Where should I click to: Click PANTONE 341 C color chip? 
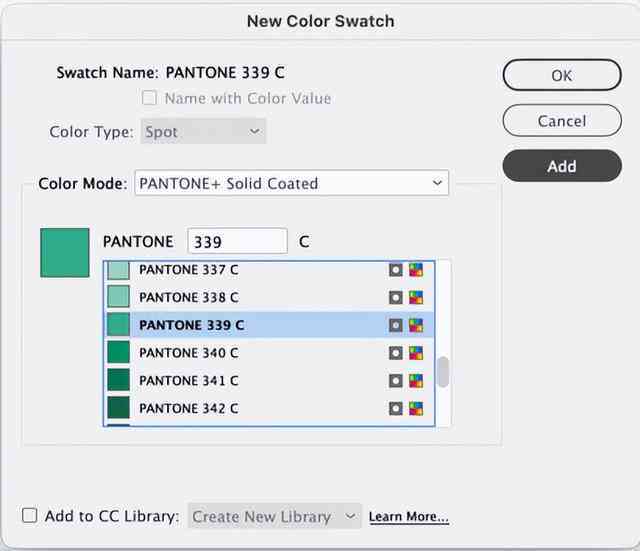pyautogui.click(x=118, y=380)
